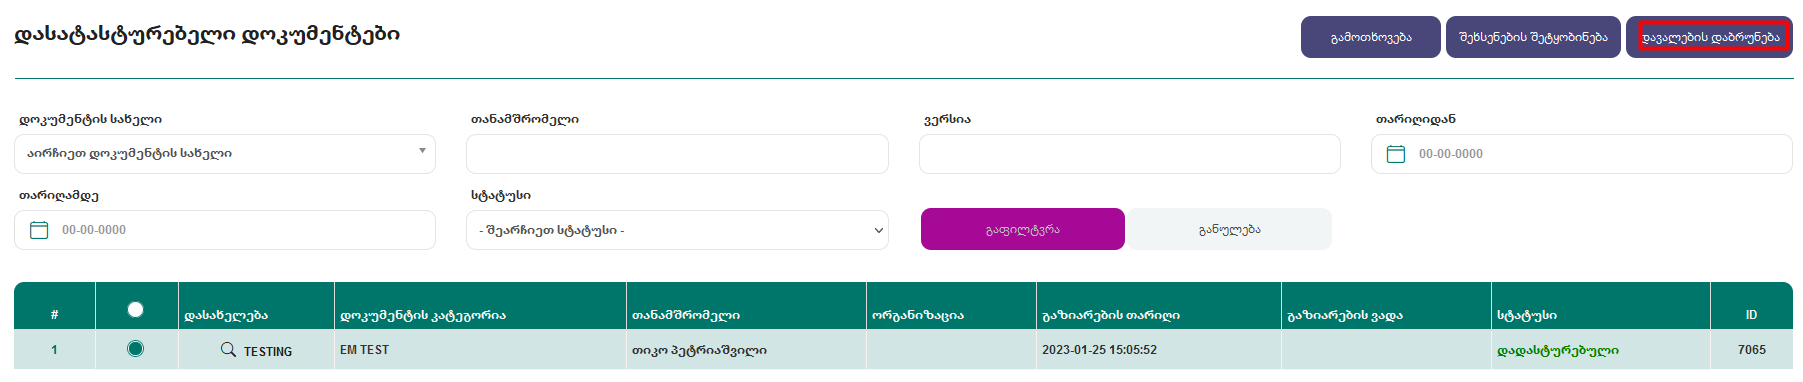
Task: Open the დოკუმენტის სახელი dropdown
Action: (x=225, y=154)
